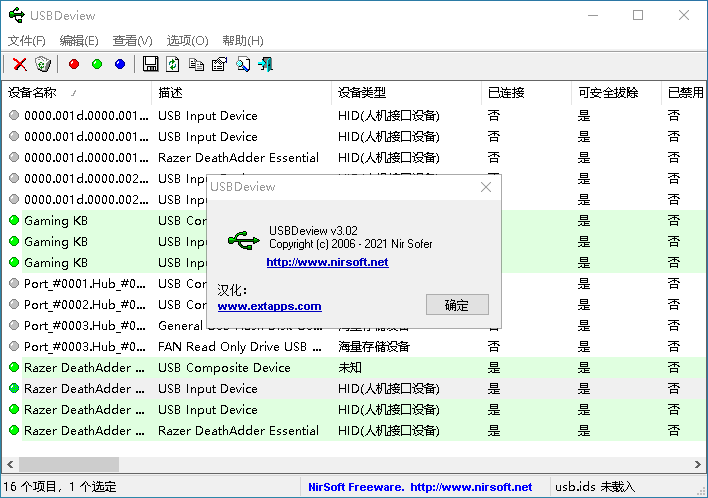Click the floppy disk save icon
Viewport: 708px width, 498px height.
pos(150,64)
